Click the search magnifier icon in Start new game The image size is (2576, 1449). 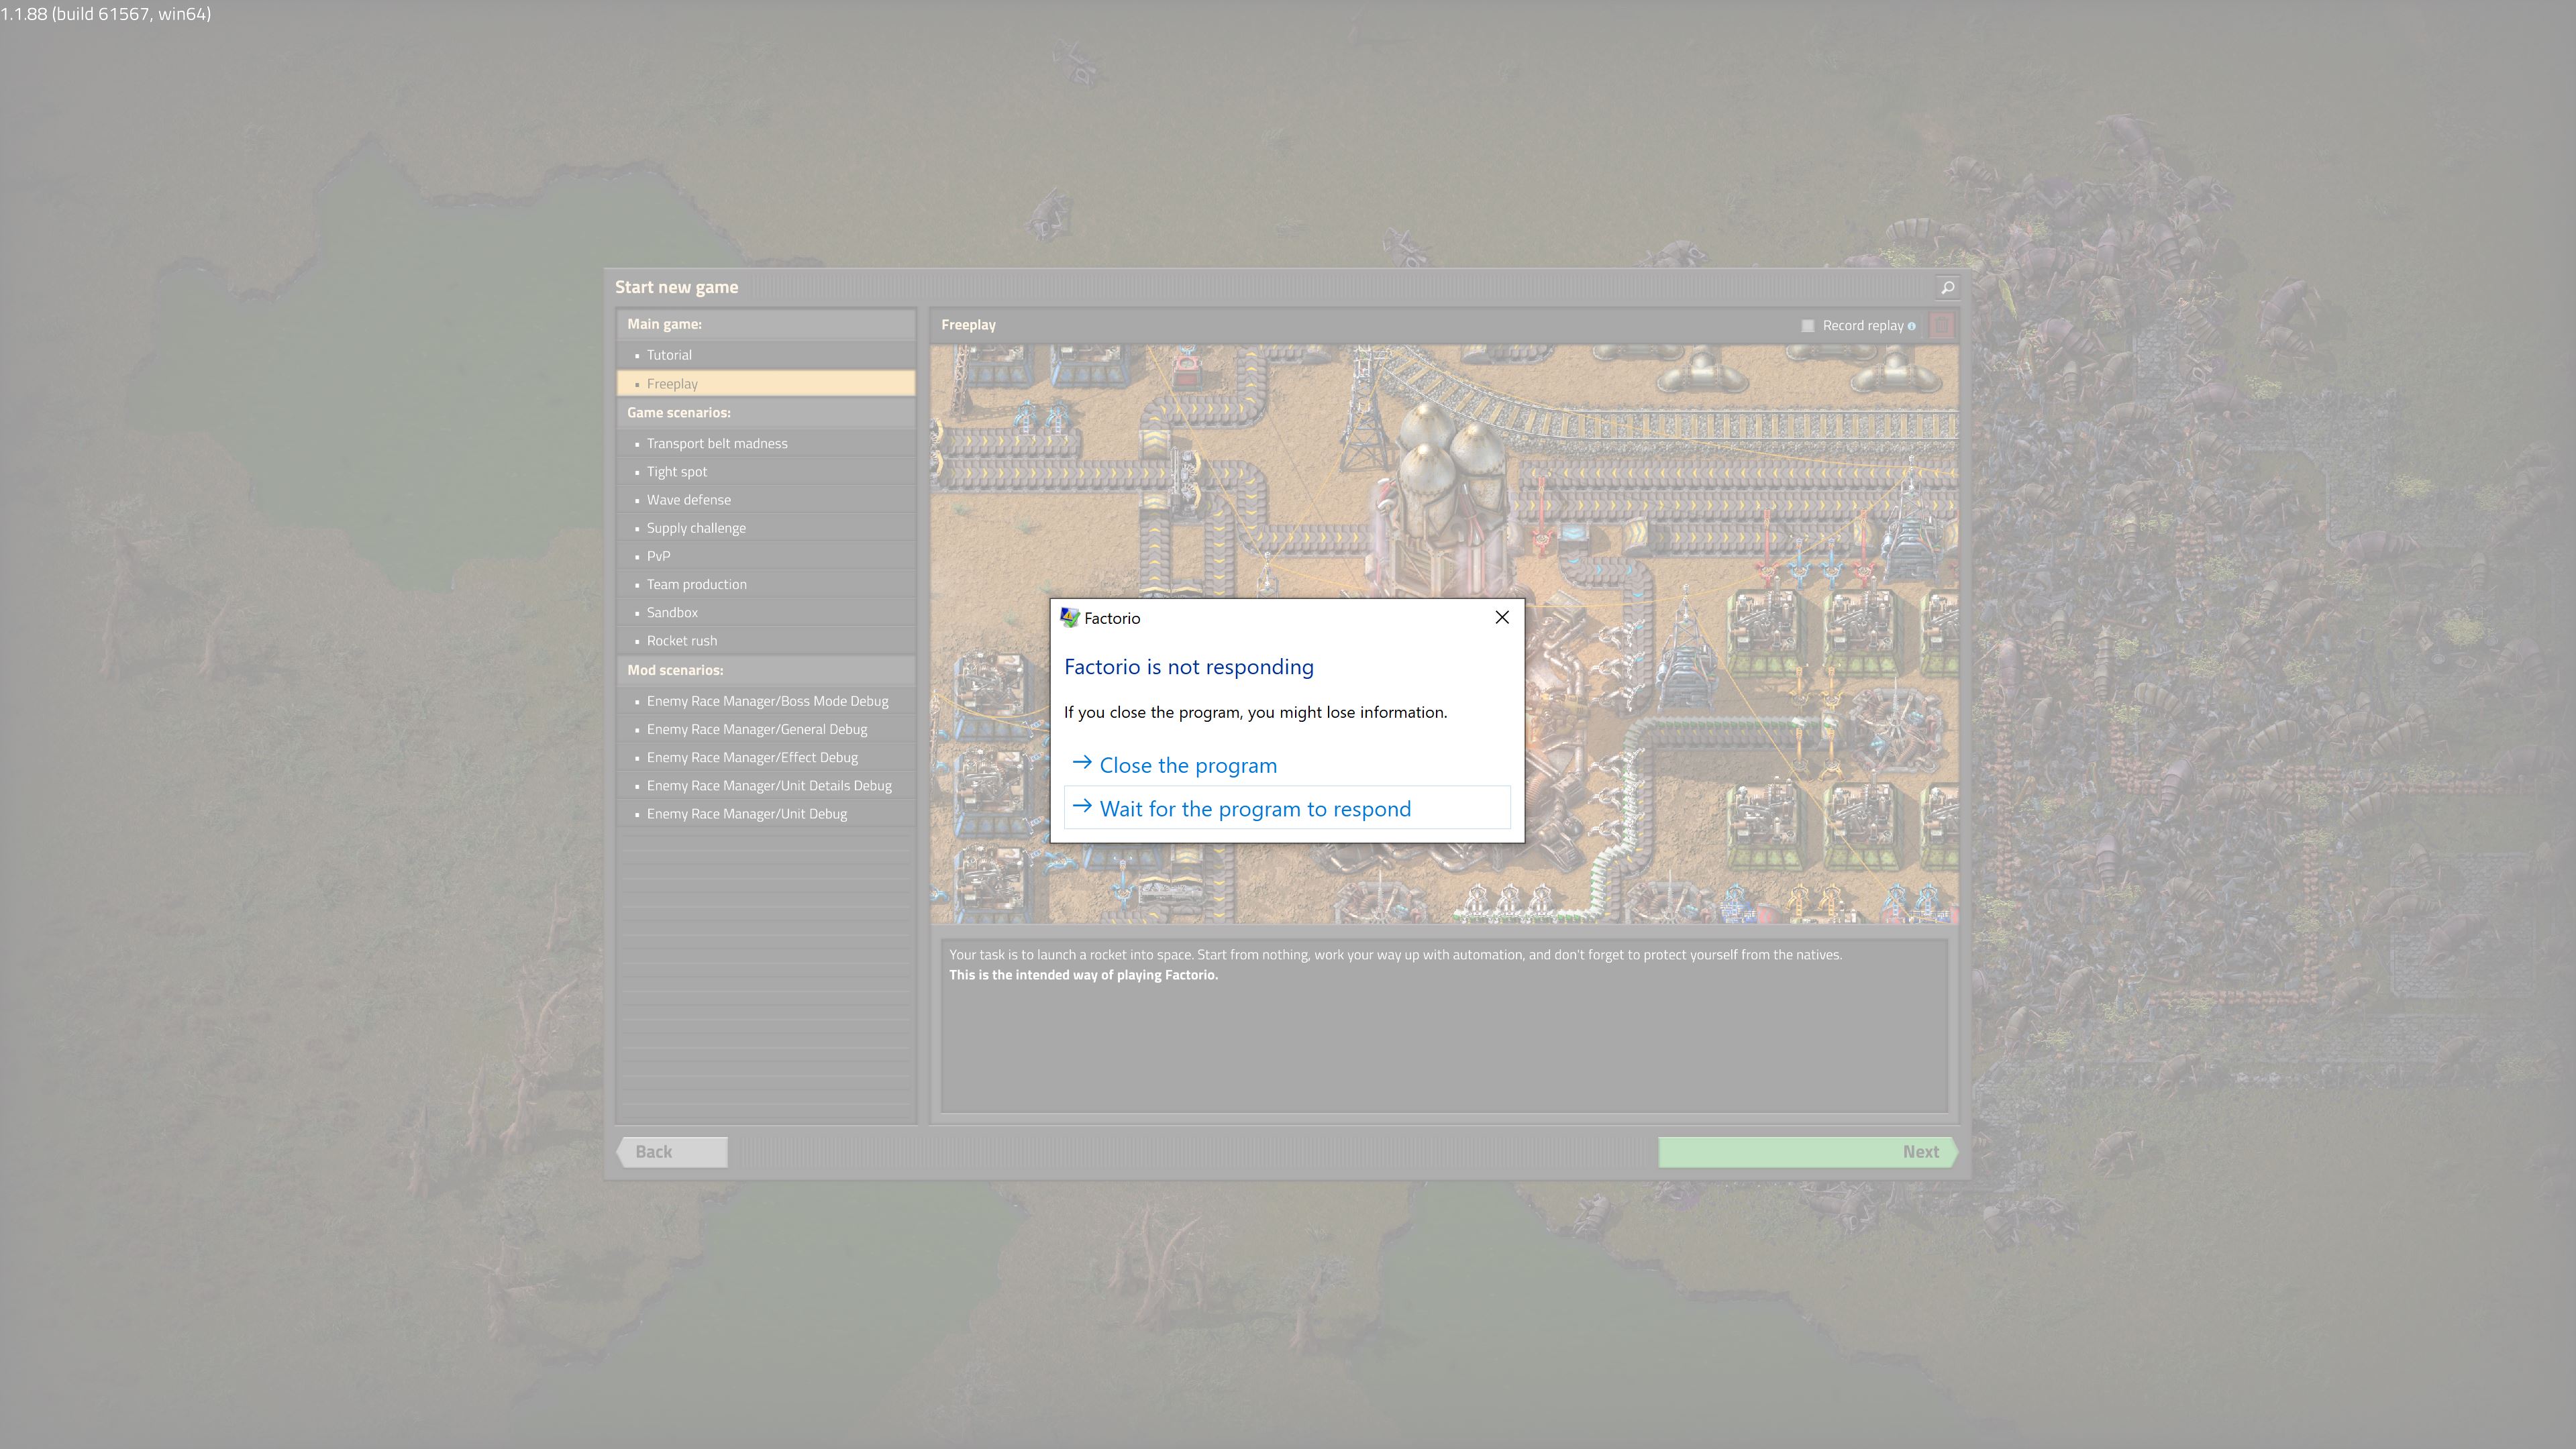coord(1947,288)
